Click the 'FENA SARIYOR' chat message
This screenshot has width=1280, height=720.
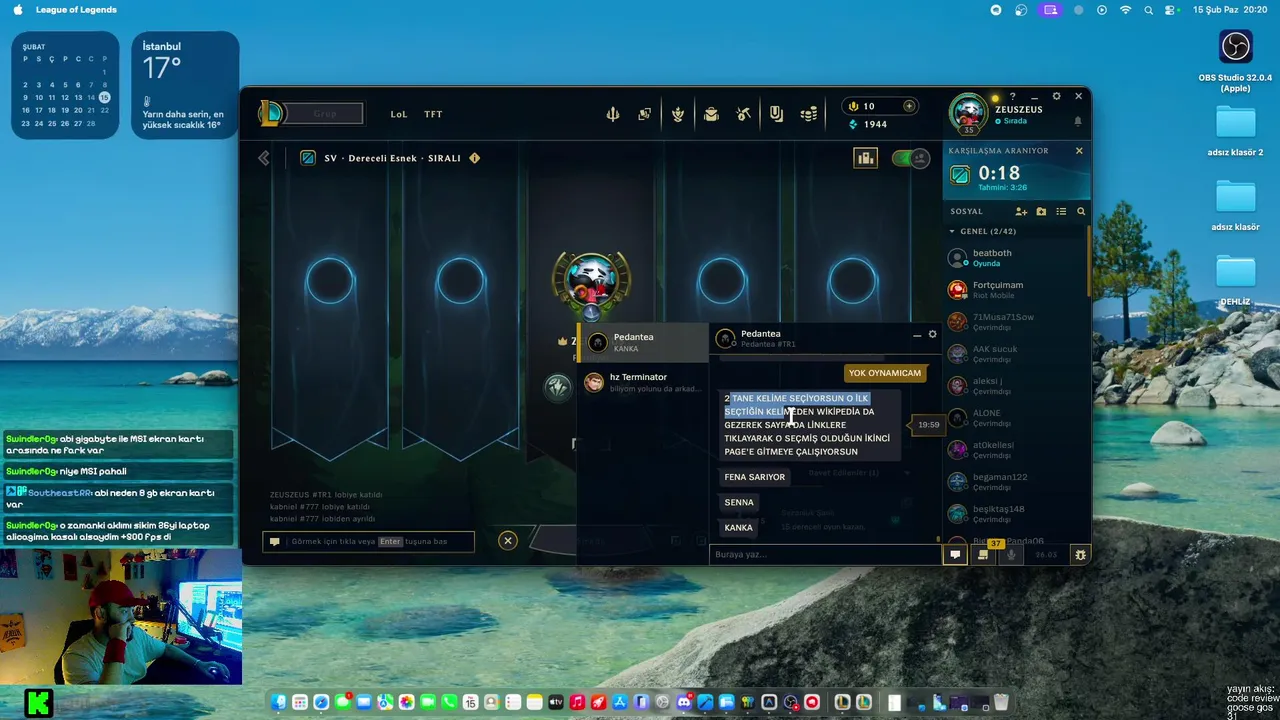(755, 477)
